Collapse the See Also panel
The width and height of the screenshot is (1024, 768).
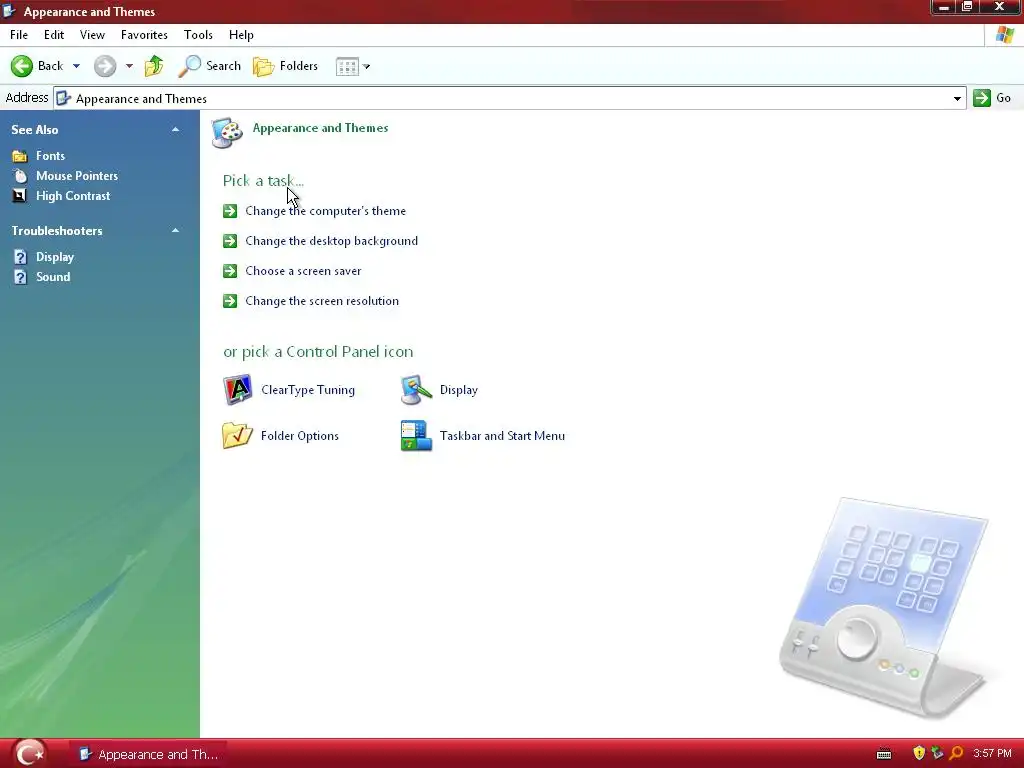[175, 129]
